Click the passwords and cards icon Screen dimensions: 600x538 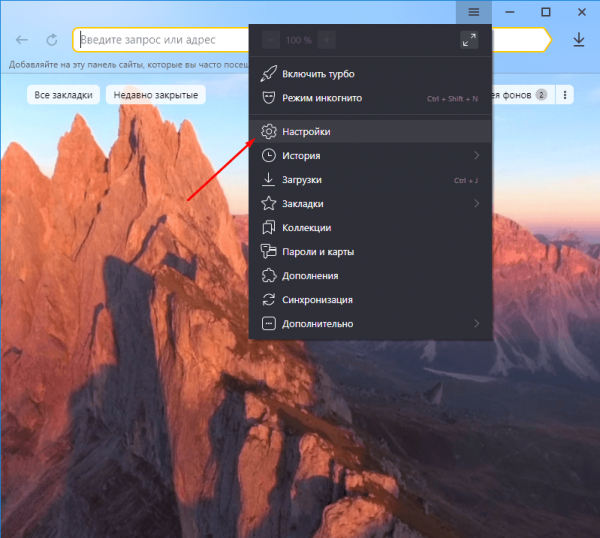[269, 251]
